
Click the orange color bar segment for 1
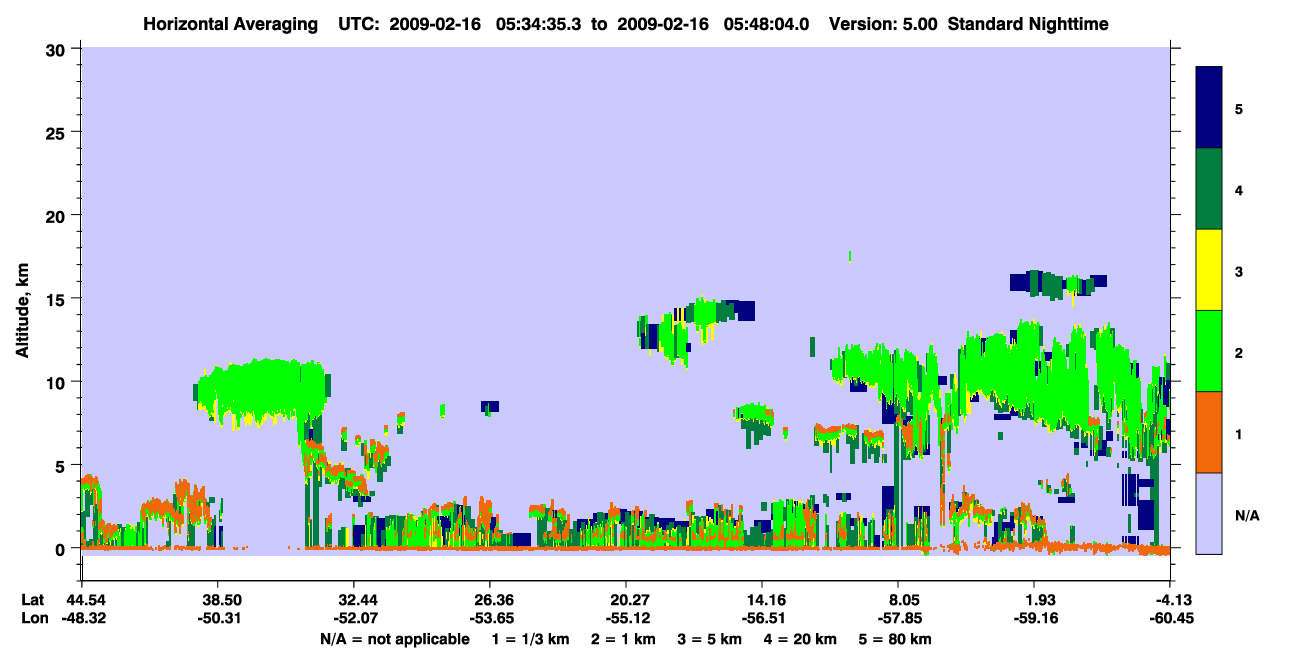[x=1209, y=432]
